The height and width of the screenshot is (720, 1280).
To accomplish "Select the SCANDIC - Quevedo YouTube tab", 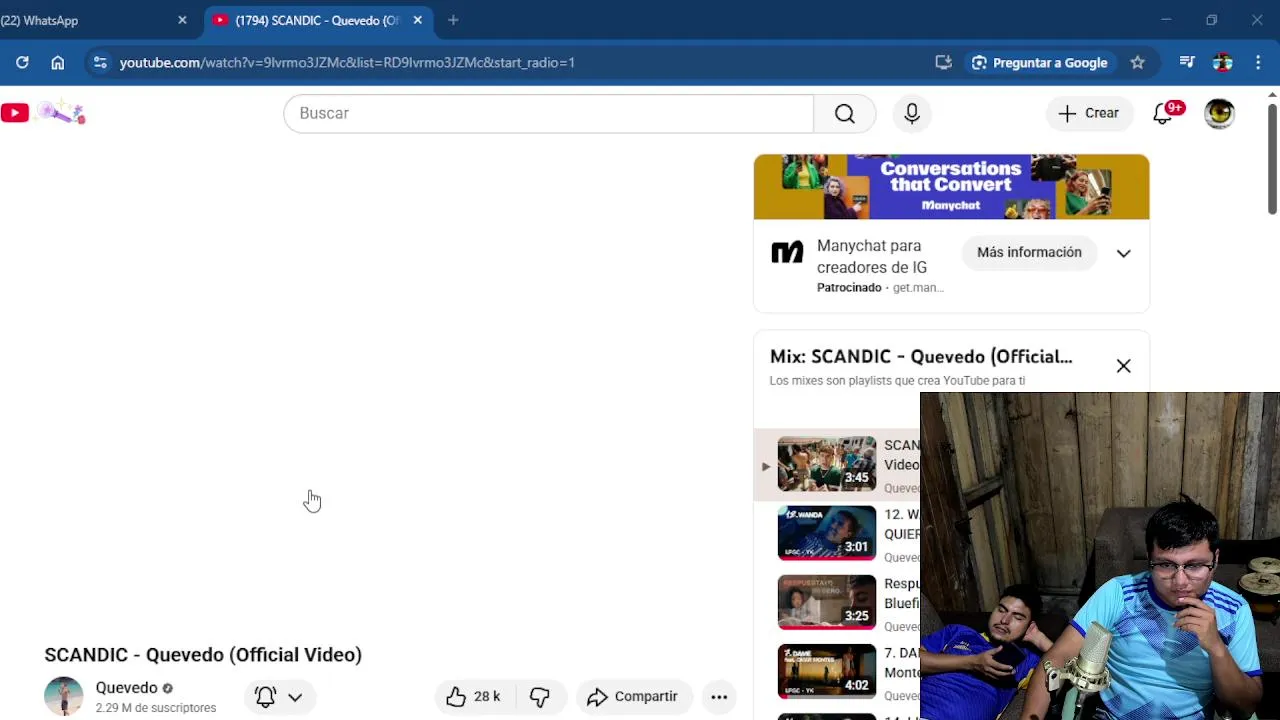I will click(318, 20).
